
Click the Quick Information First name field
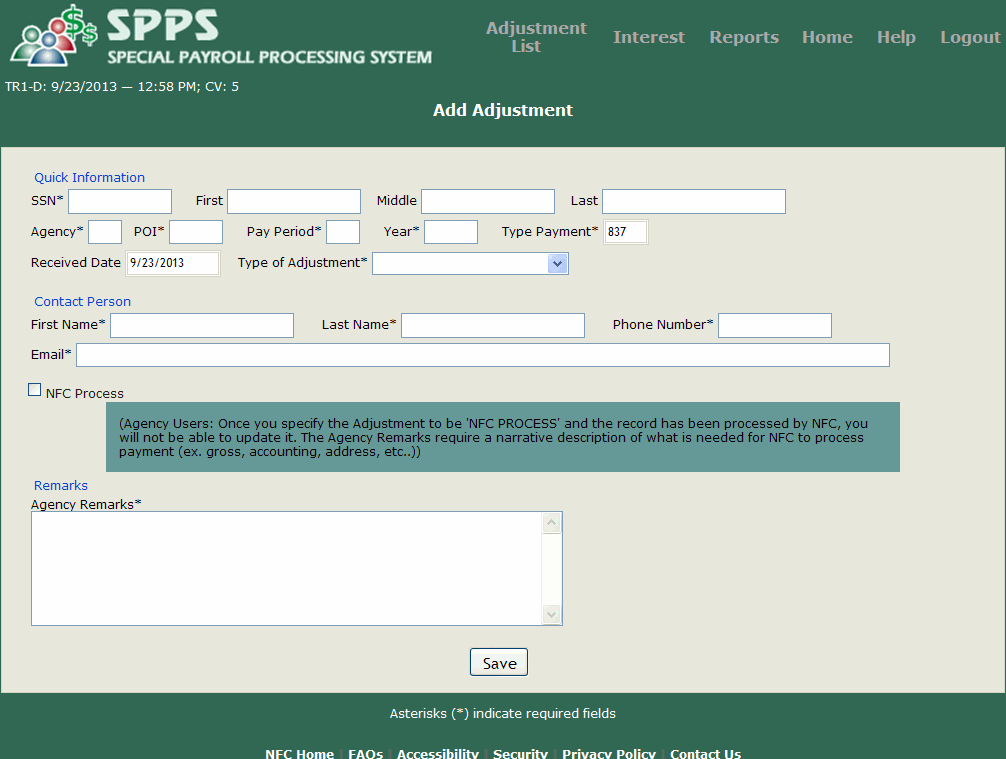294,201
